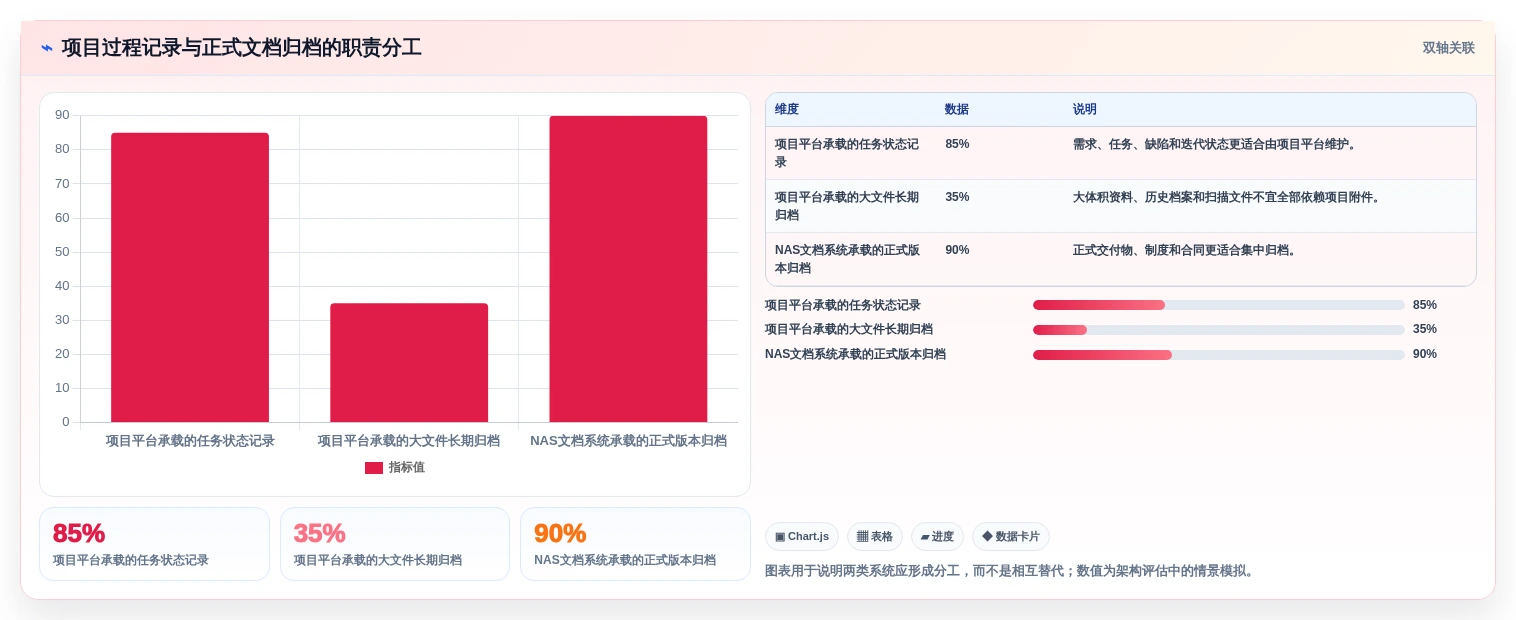
Task: Click the y-axis tick label 0
Action: [66, 422]
